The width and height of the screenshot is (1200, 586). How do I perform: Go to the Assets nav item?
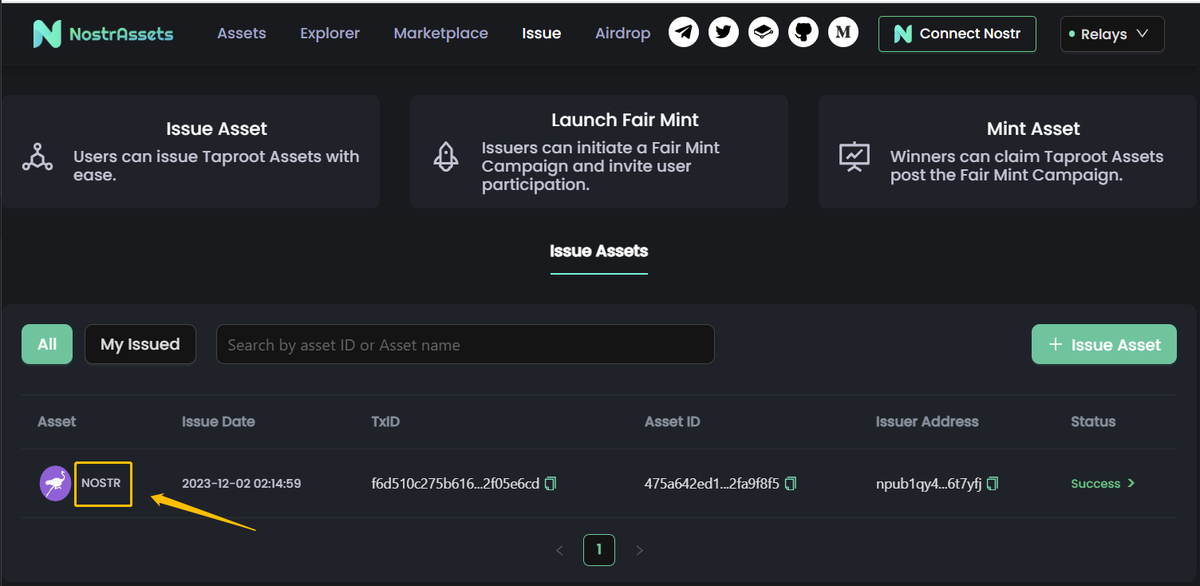tap(242, 33)
